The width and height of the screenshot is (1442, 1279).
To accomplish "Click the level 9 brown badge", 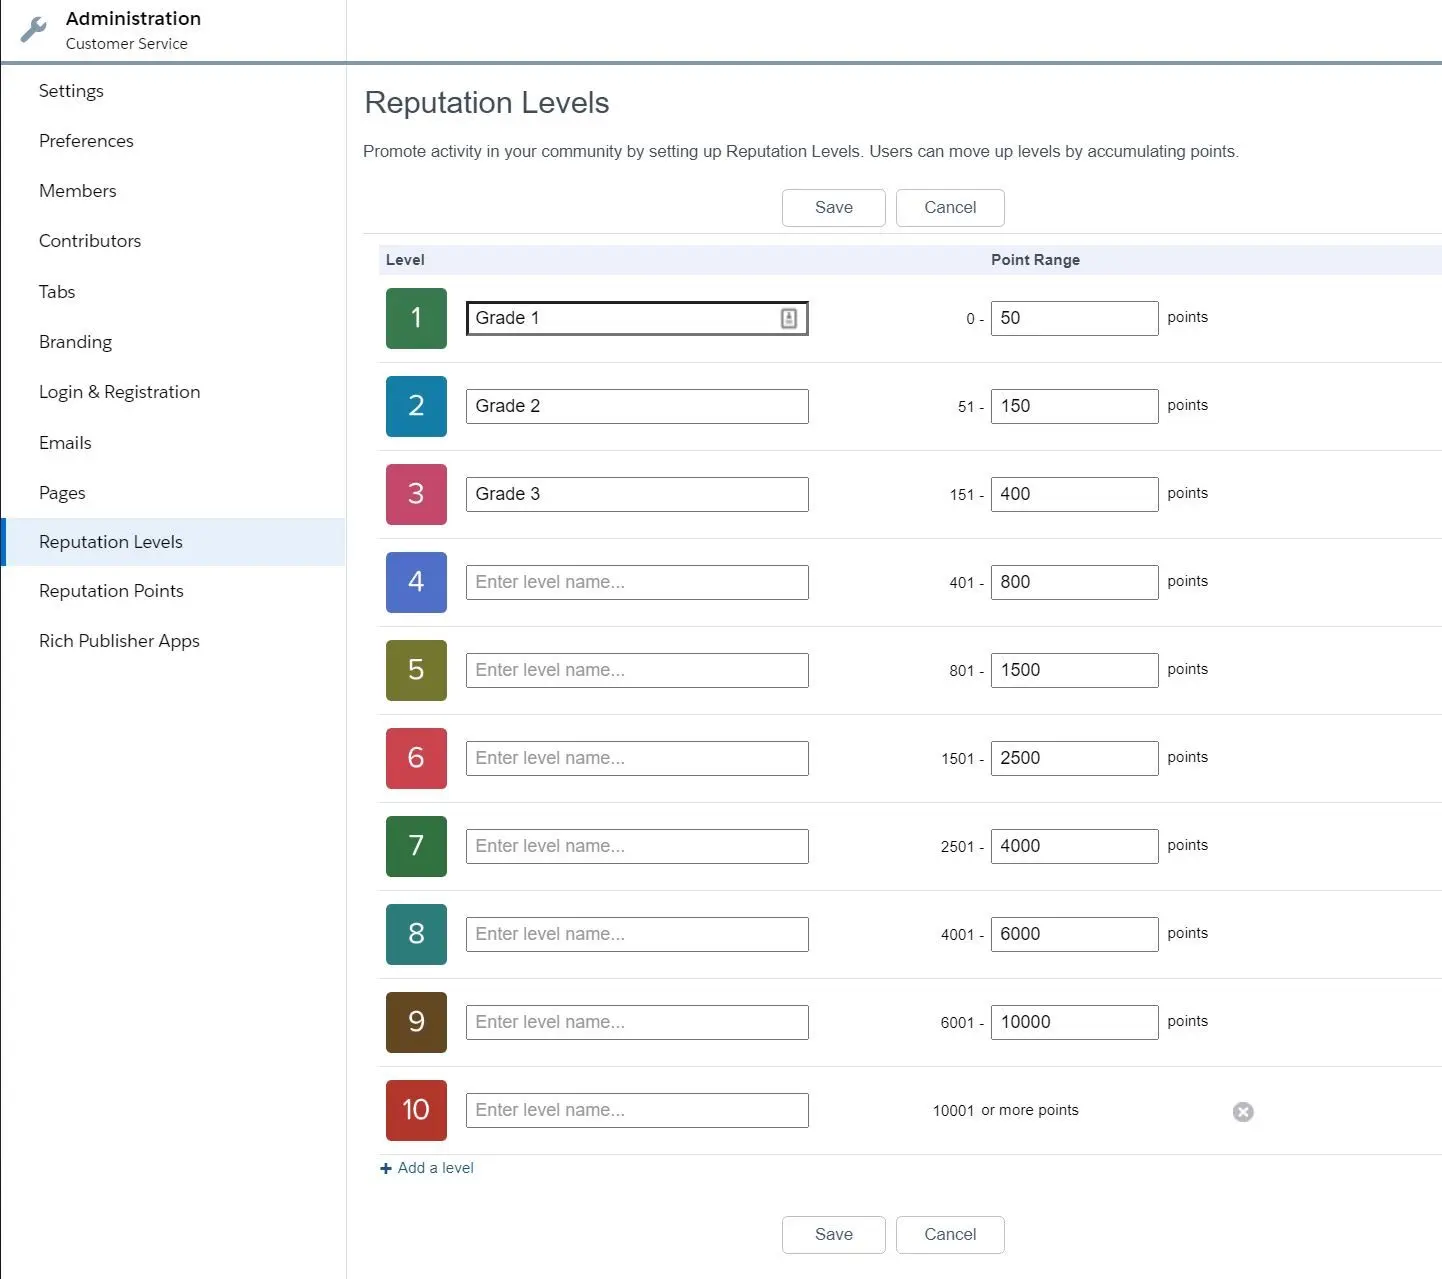I will [416, 1022].
